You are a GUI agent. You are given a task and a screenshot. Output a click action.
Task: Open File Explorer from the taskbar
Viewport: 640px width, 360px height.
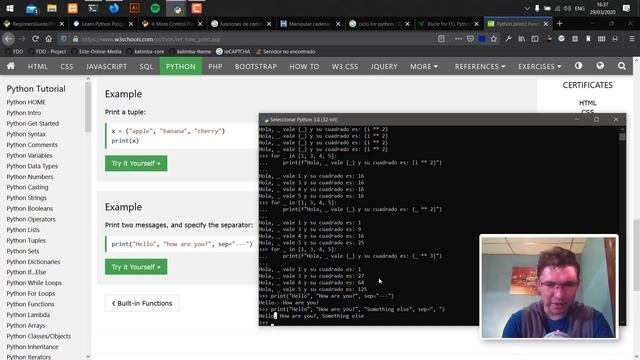tap(52, 8)
